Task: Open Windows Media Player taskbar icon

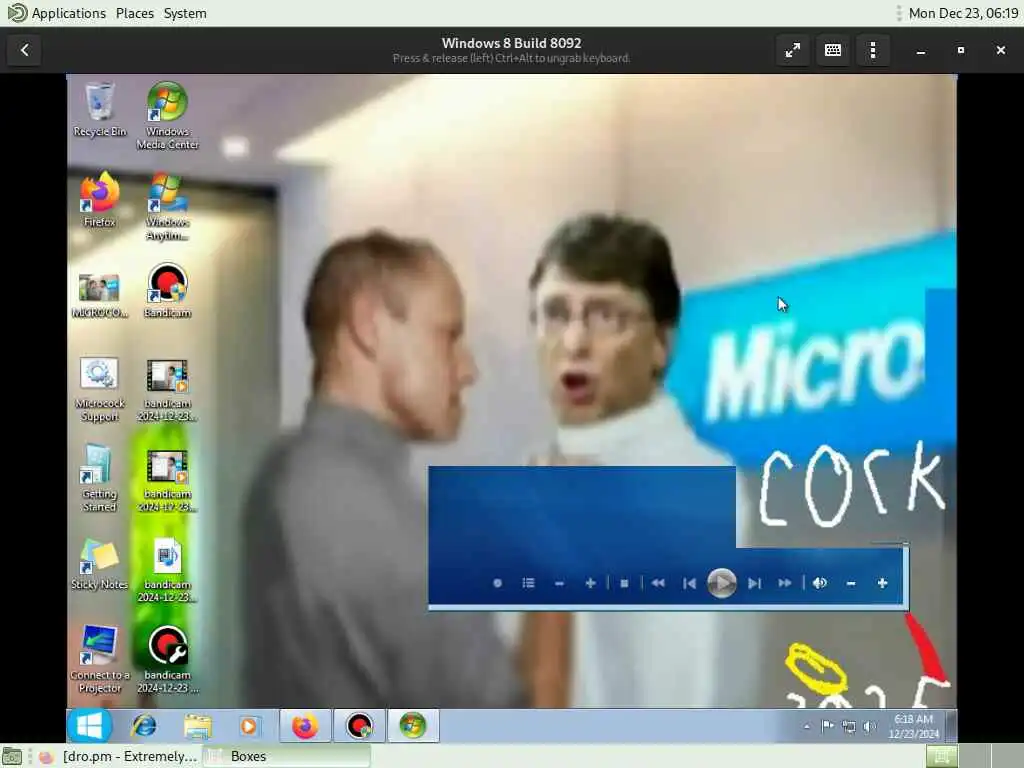Action: (x=248, y=726)
